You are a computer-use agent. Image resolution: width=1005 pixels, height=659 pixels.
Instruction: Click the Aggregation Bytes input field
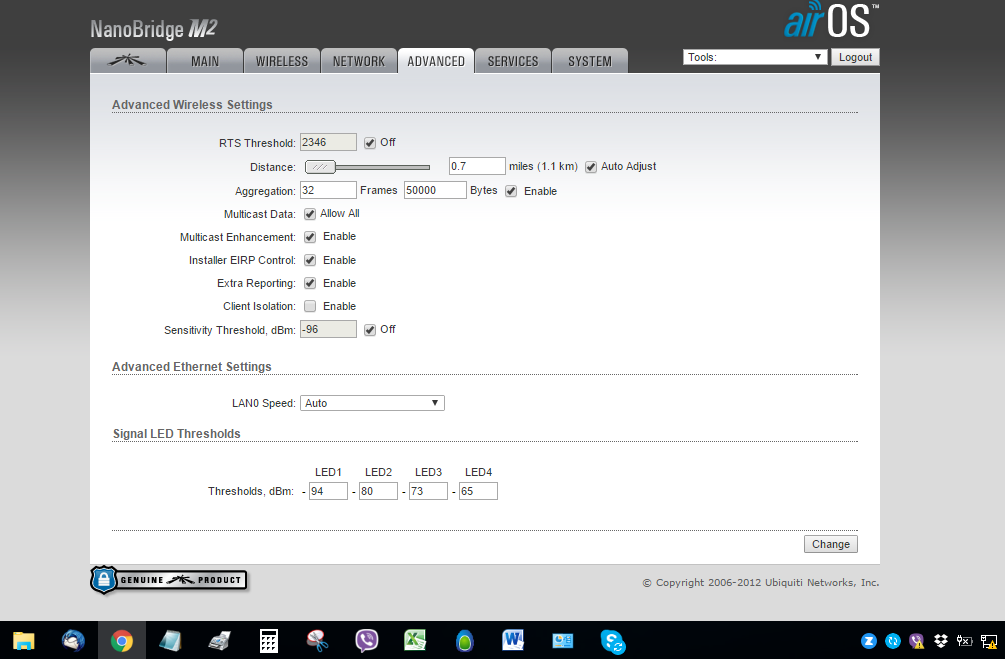coord(435,190)
